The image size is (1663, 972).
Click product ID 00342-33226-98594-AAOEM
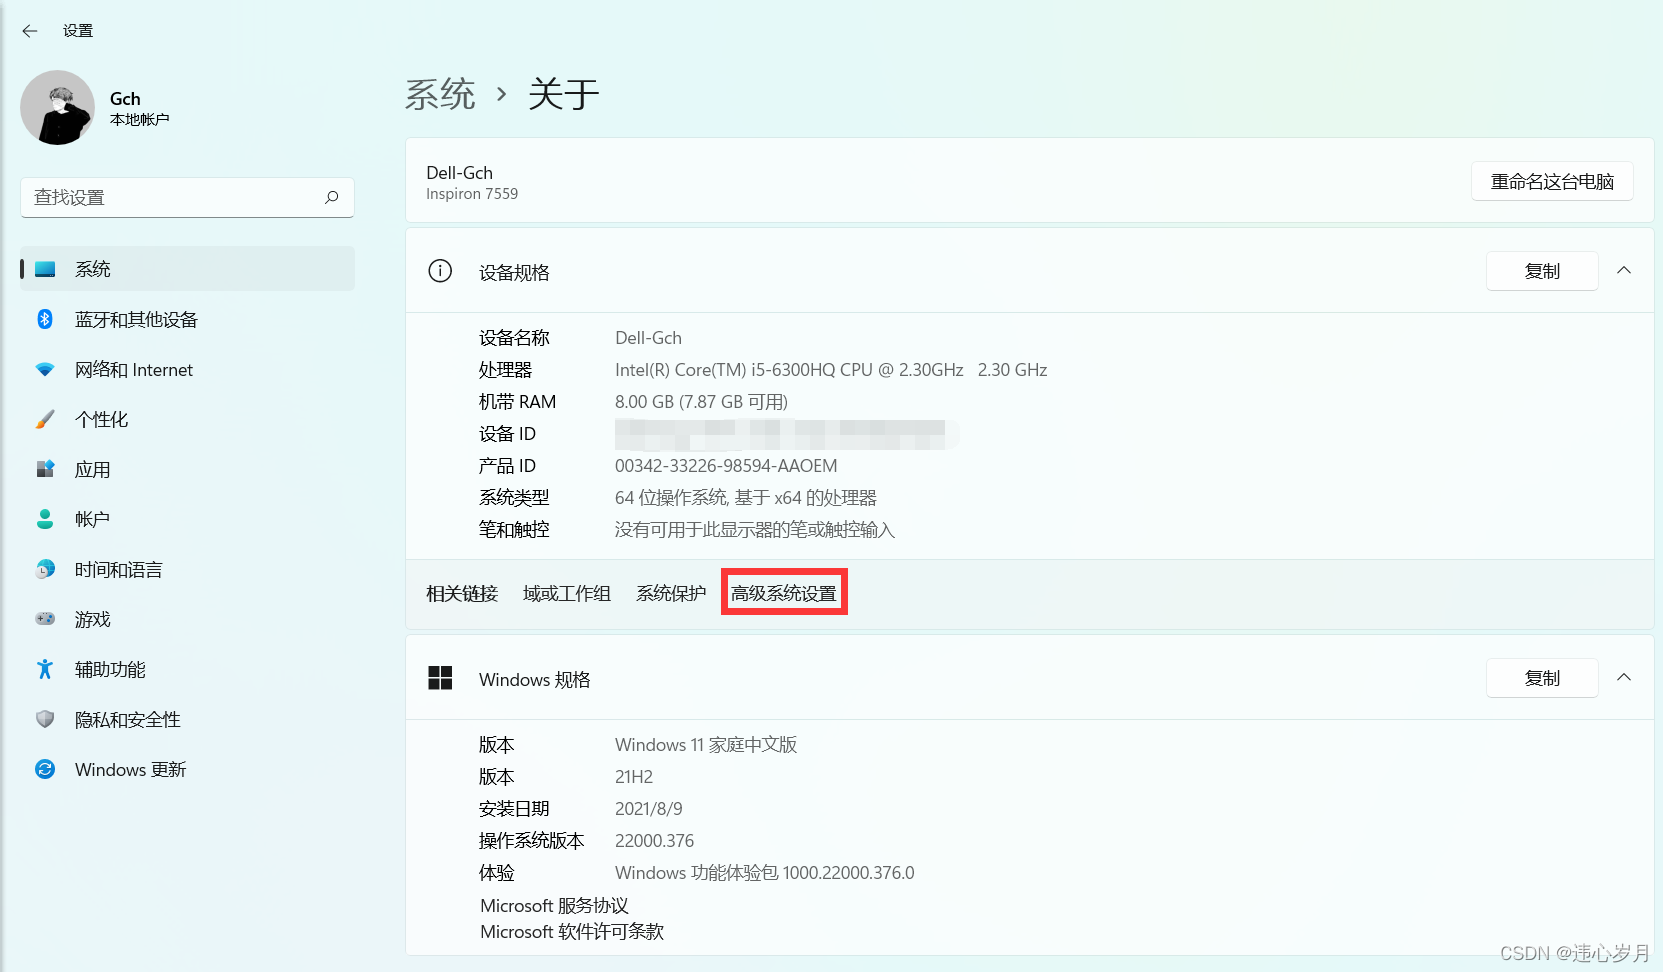(x=726, y=466)
